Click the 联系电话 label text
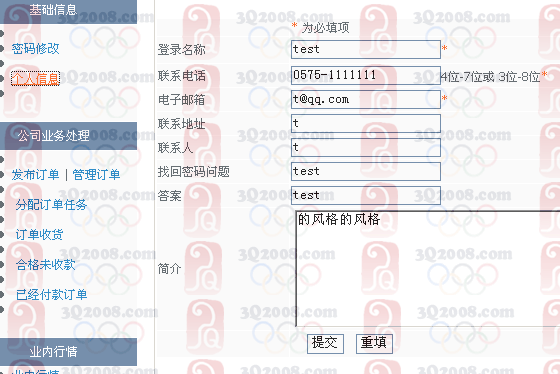Screen dimensions: 560x374 [182, 76]
